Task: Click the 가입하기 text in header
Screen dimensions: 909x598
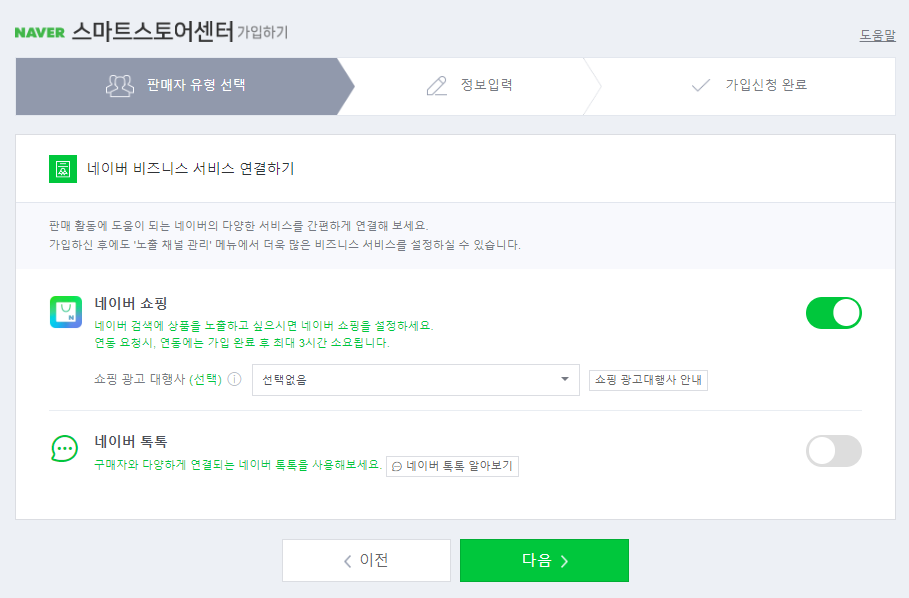Action: click(x=263, y=32)
